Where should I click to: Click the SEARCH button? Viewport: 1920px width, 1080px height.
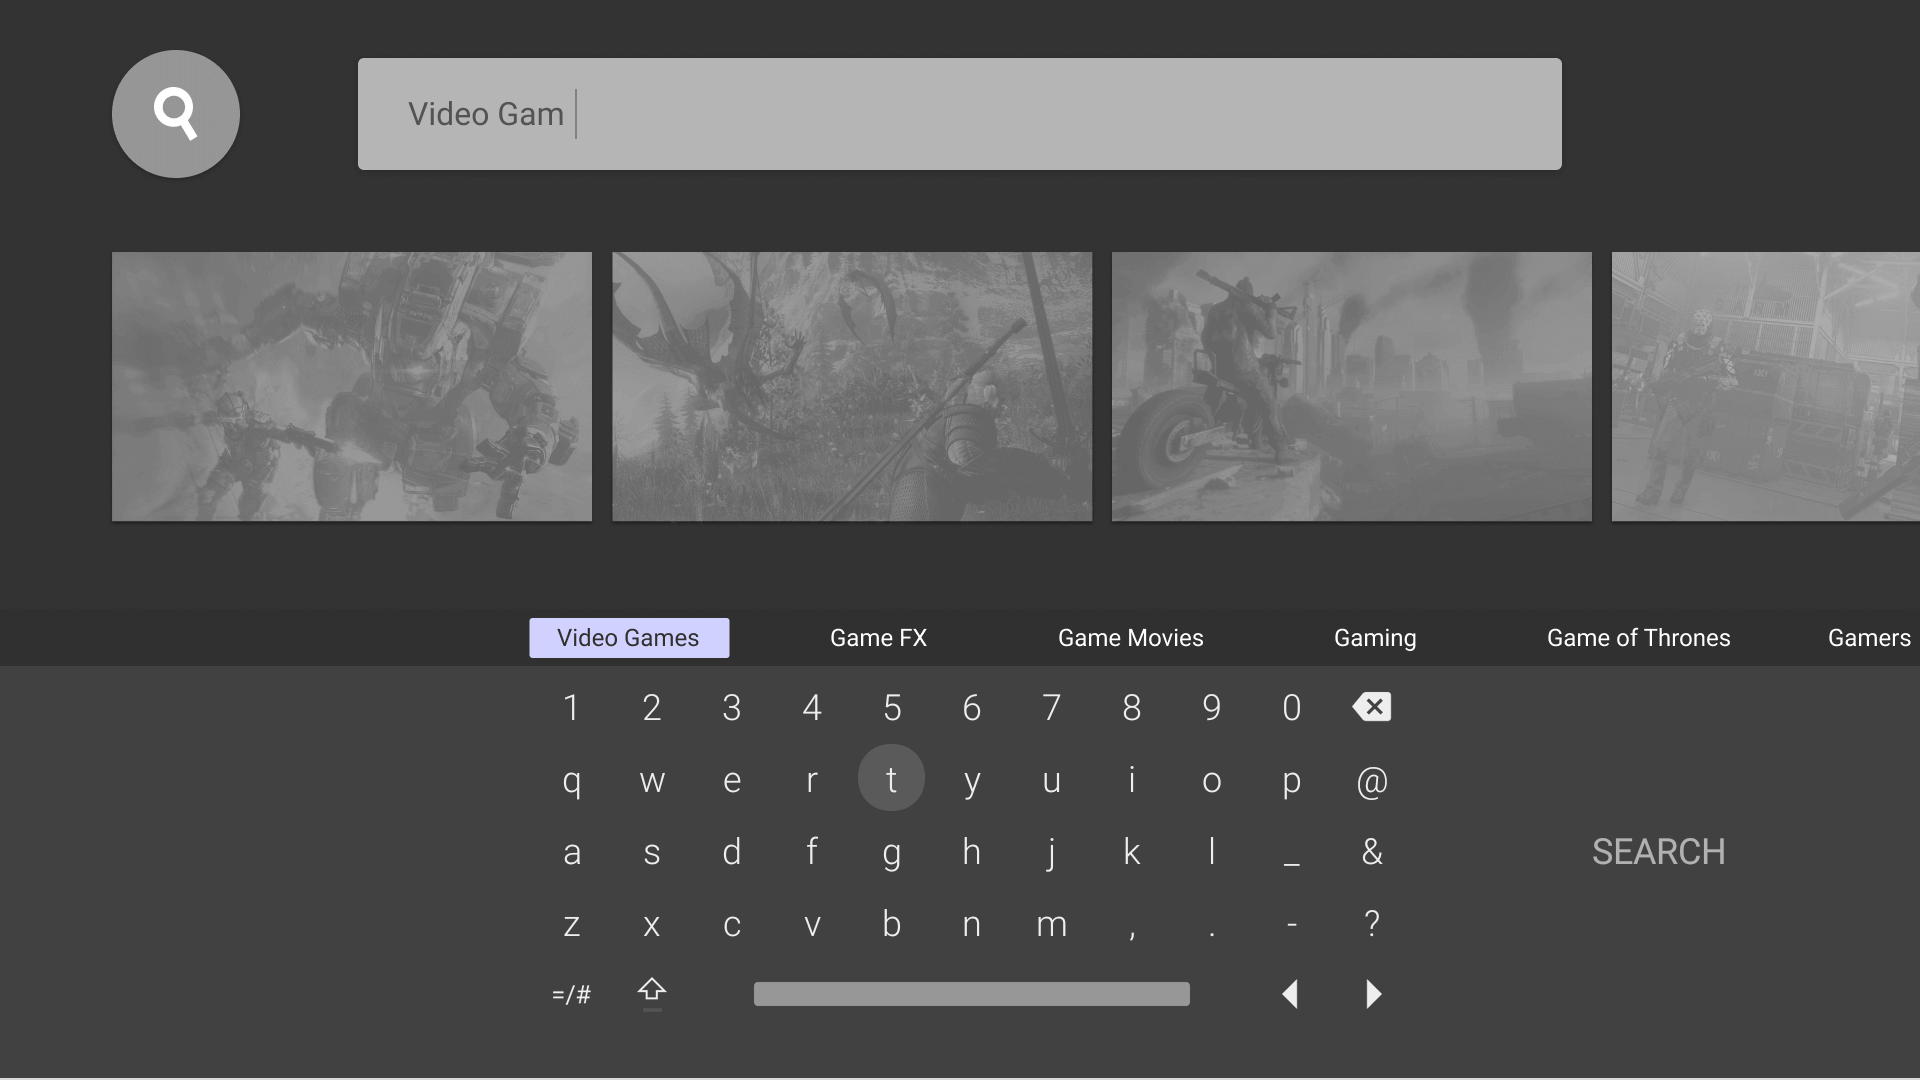coord(1659,852)
